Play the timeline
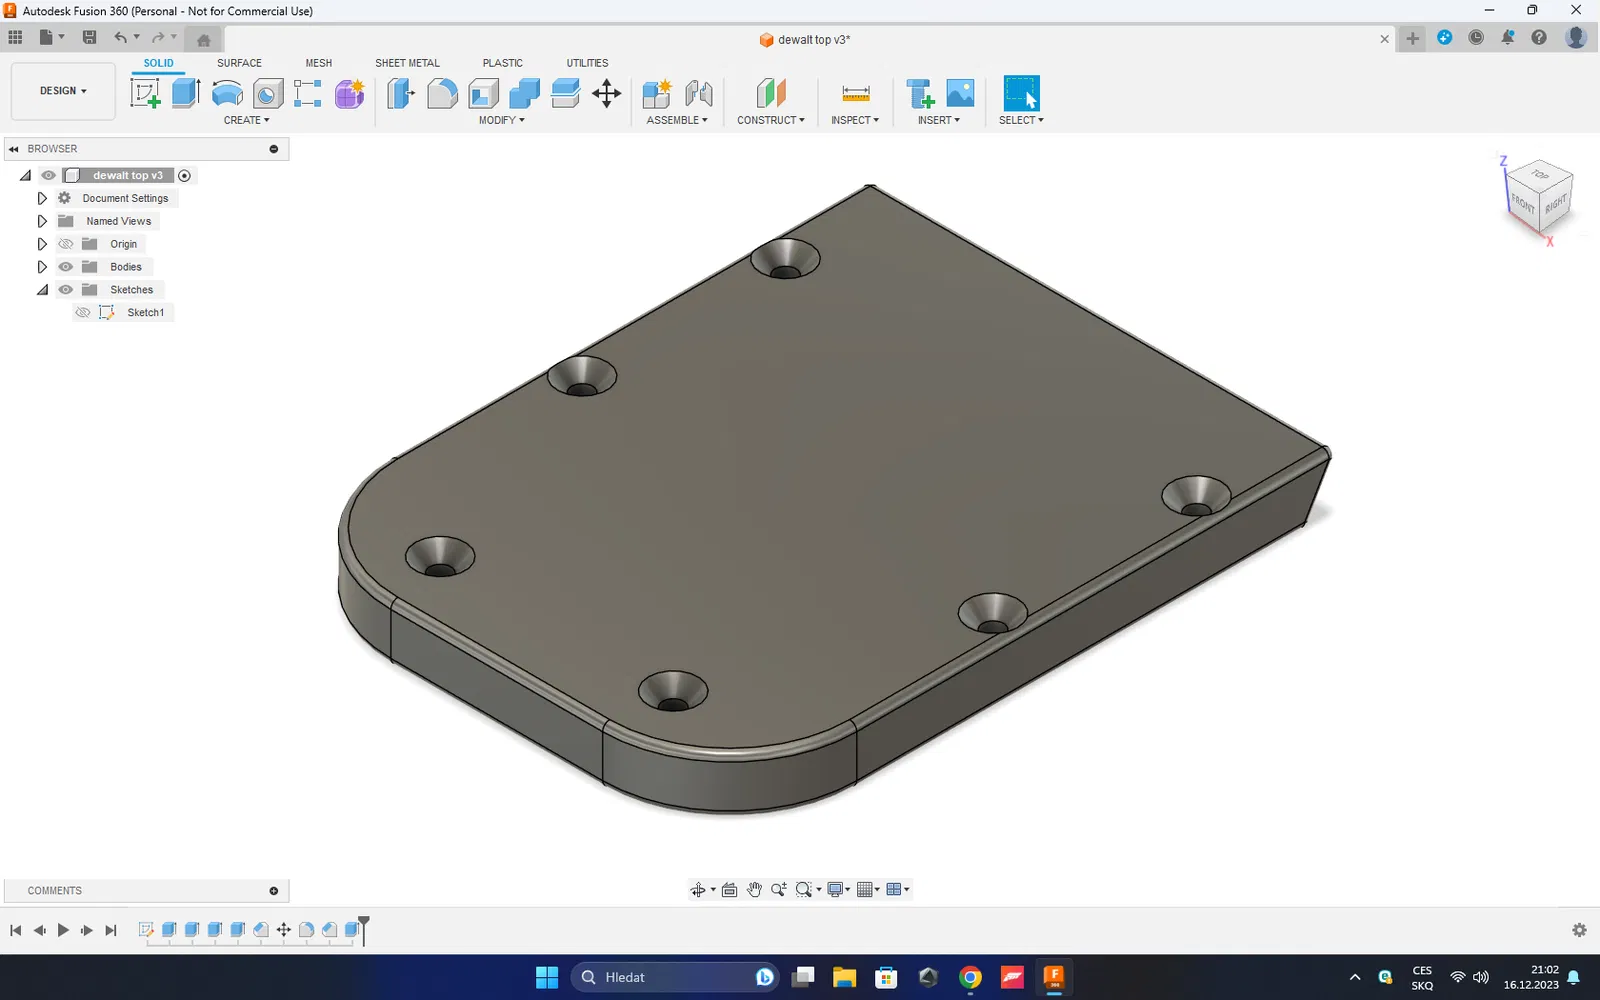Image resolution: width=1600 pixels, height=1000 pixels. tap(63, 930)
